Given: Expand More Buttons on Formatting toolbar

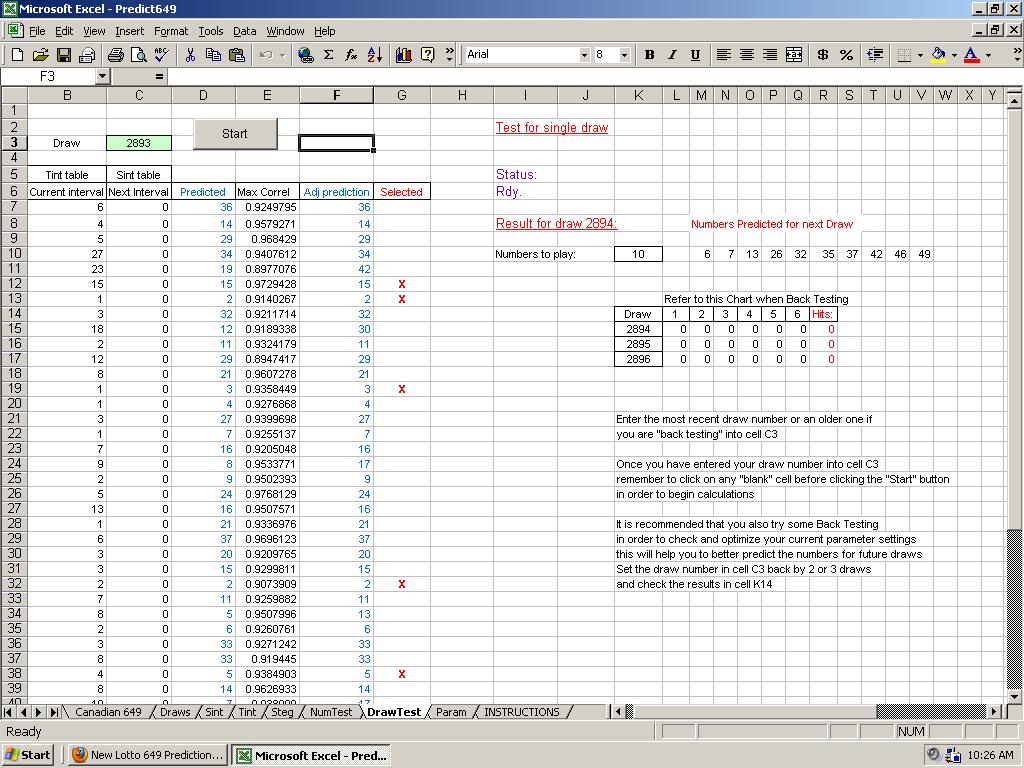Looking at the screenshot, I should (1016, 55).
